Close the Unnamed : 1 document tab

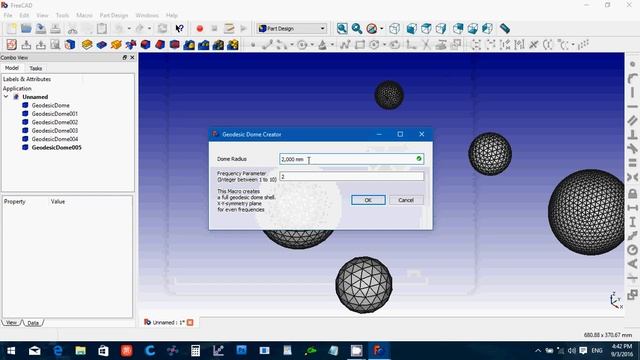pos(190,322)
